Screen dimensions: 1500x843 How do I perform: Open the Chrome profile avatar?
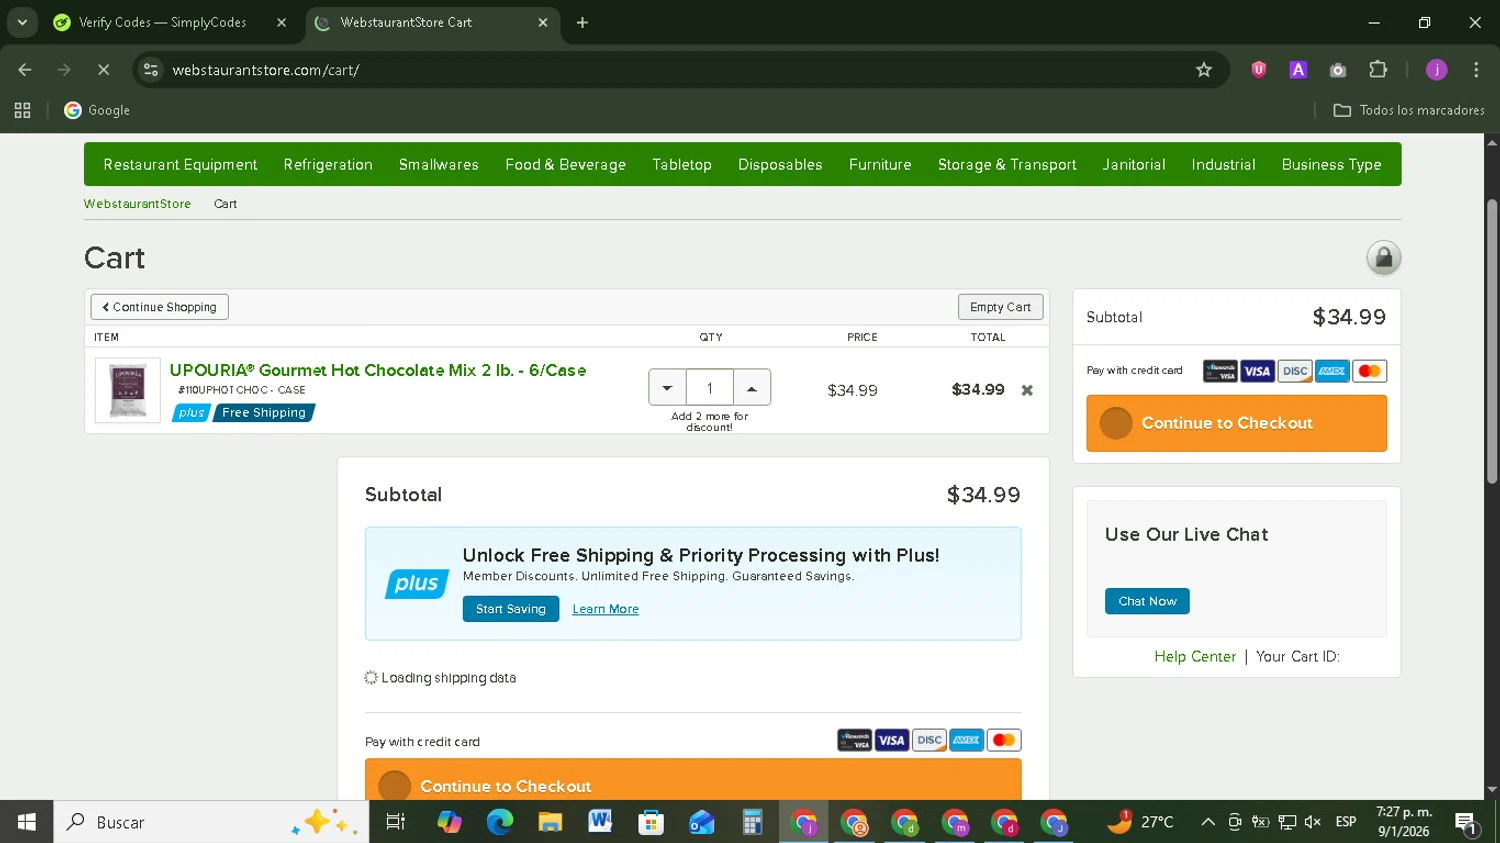pyautogui.click(x=1437, y=70)
